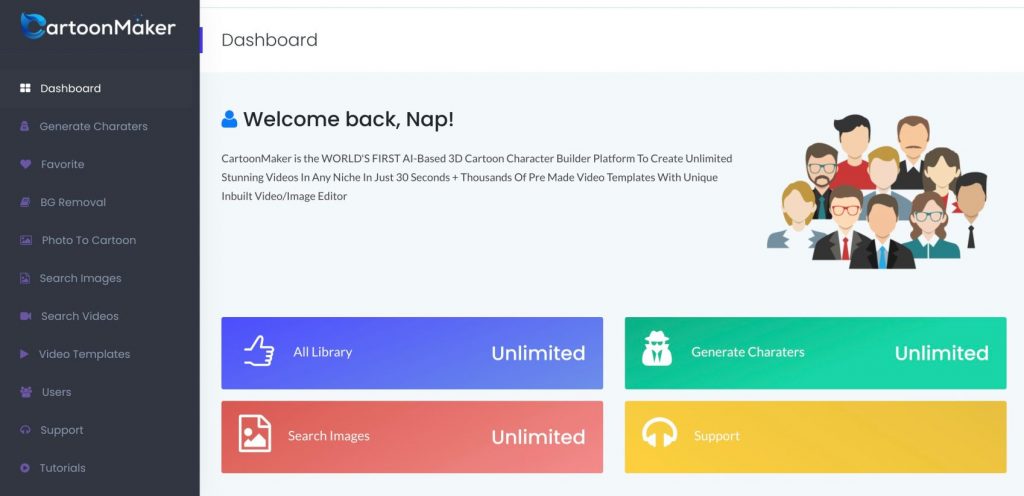Click the thumbs-up icon on All Library card
Viewport: 1024px width, 496px height.
259,352
